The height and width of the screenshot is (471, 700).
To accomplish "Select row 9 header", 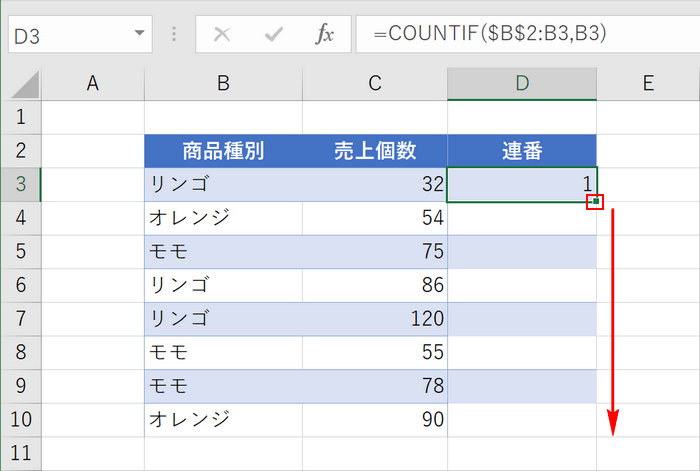I will coord(21,386).
